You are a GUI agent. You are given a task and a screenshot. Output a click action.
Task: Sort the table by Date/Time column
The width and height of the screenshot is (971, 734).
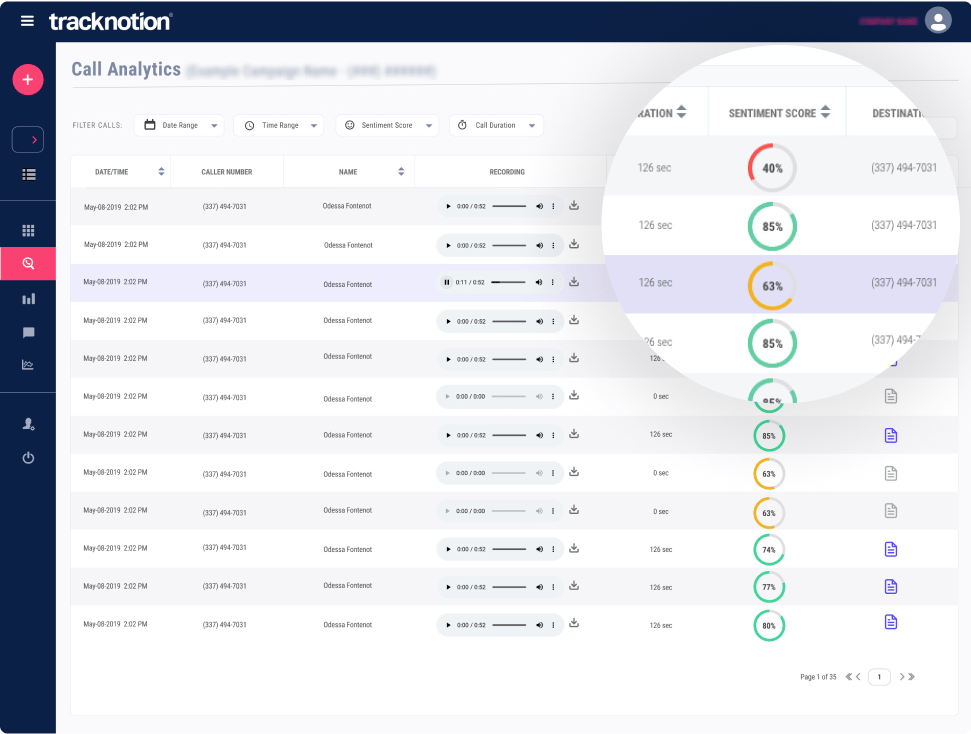click(x=161, y=172)
